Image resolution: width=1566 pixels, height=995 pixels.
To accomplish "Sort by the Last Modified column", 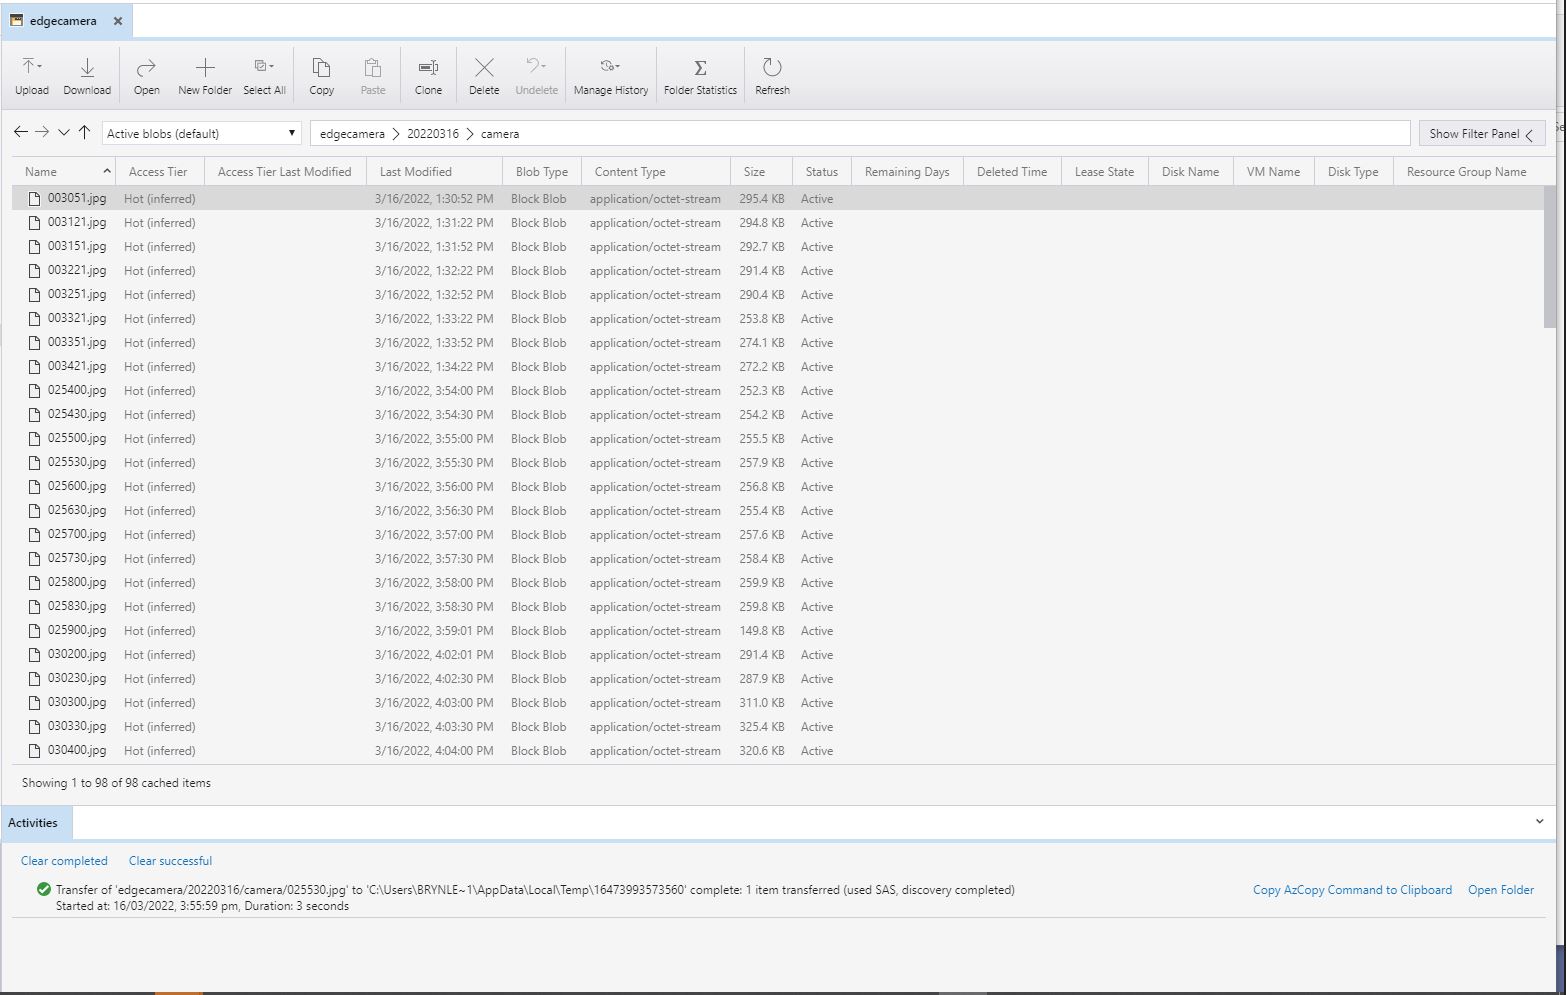I will pyautogui.click(x=416, y=172).
